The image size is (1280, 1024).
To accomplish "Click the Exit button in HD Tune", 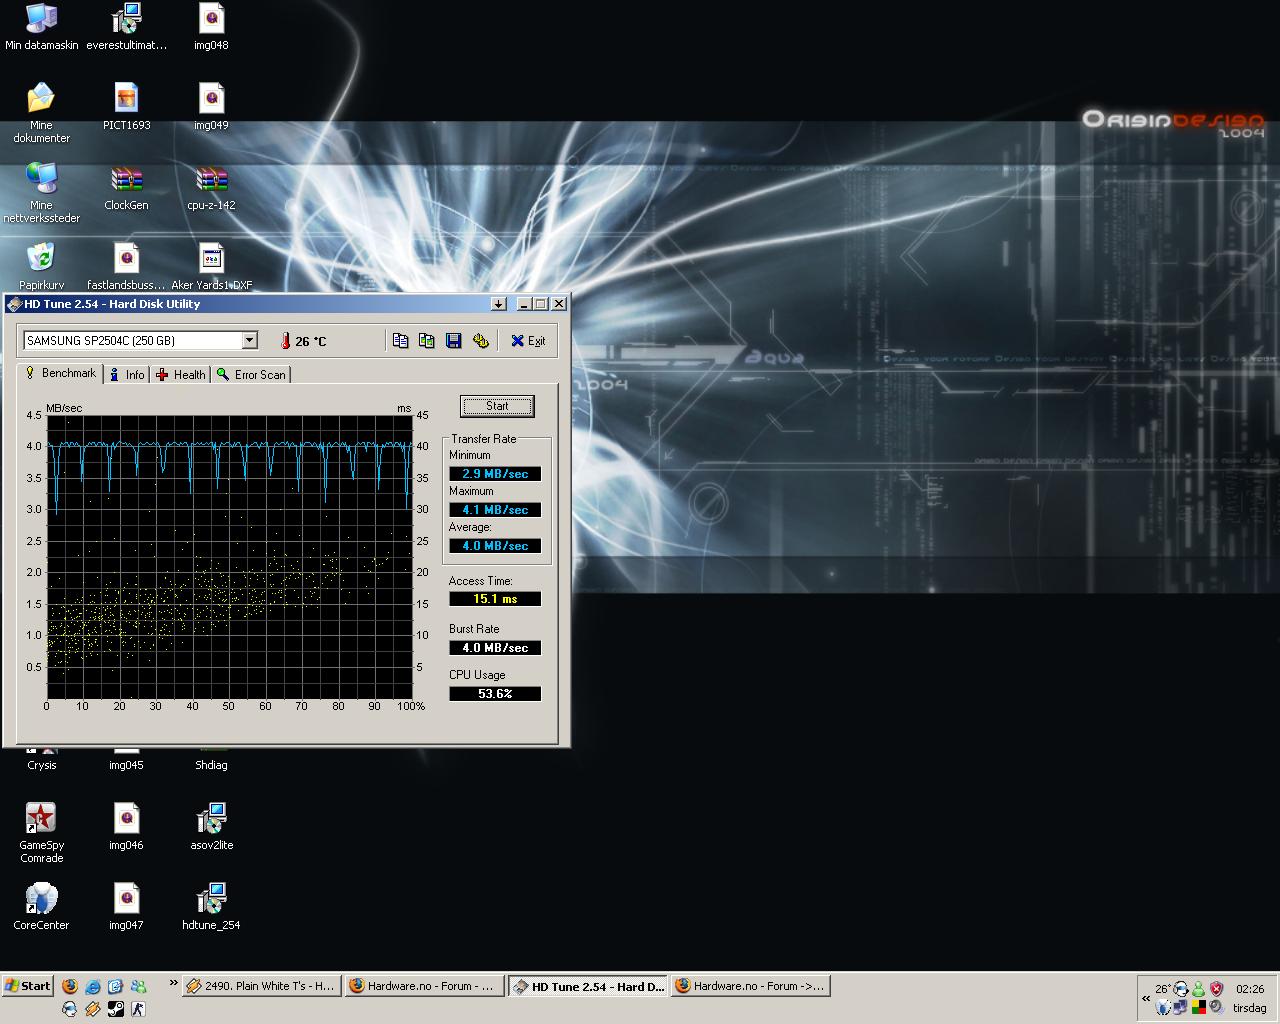I will [528, 341].
